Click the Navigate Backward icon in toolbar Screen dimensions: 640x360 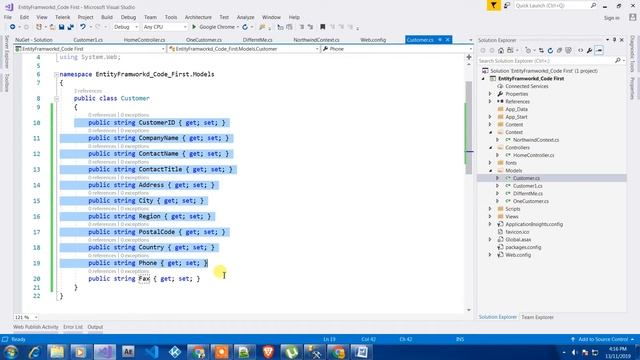[13, 27]
